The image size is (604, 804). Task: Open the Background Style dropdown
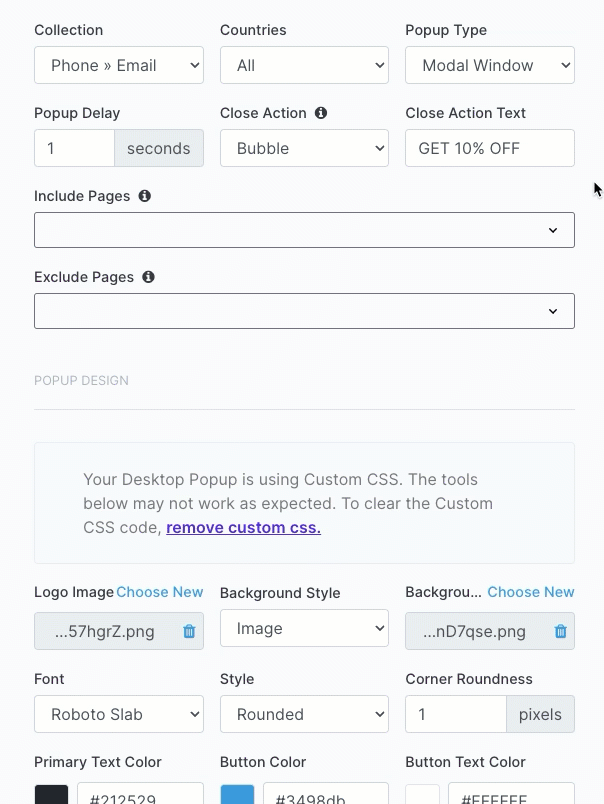click(305, 628)
